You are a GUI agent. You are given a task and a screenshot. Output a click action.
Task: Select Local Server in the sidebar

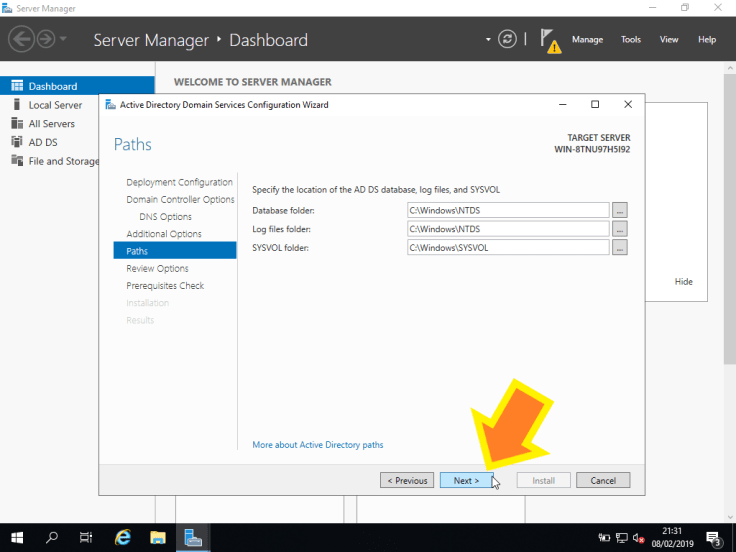55,105
